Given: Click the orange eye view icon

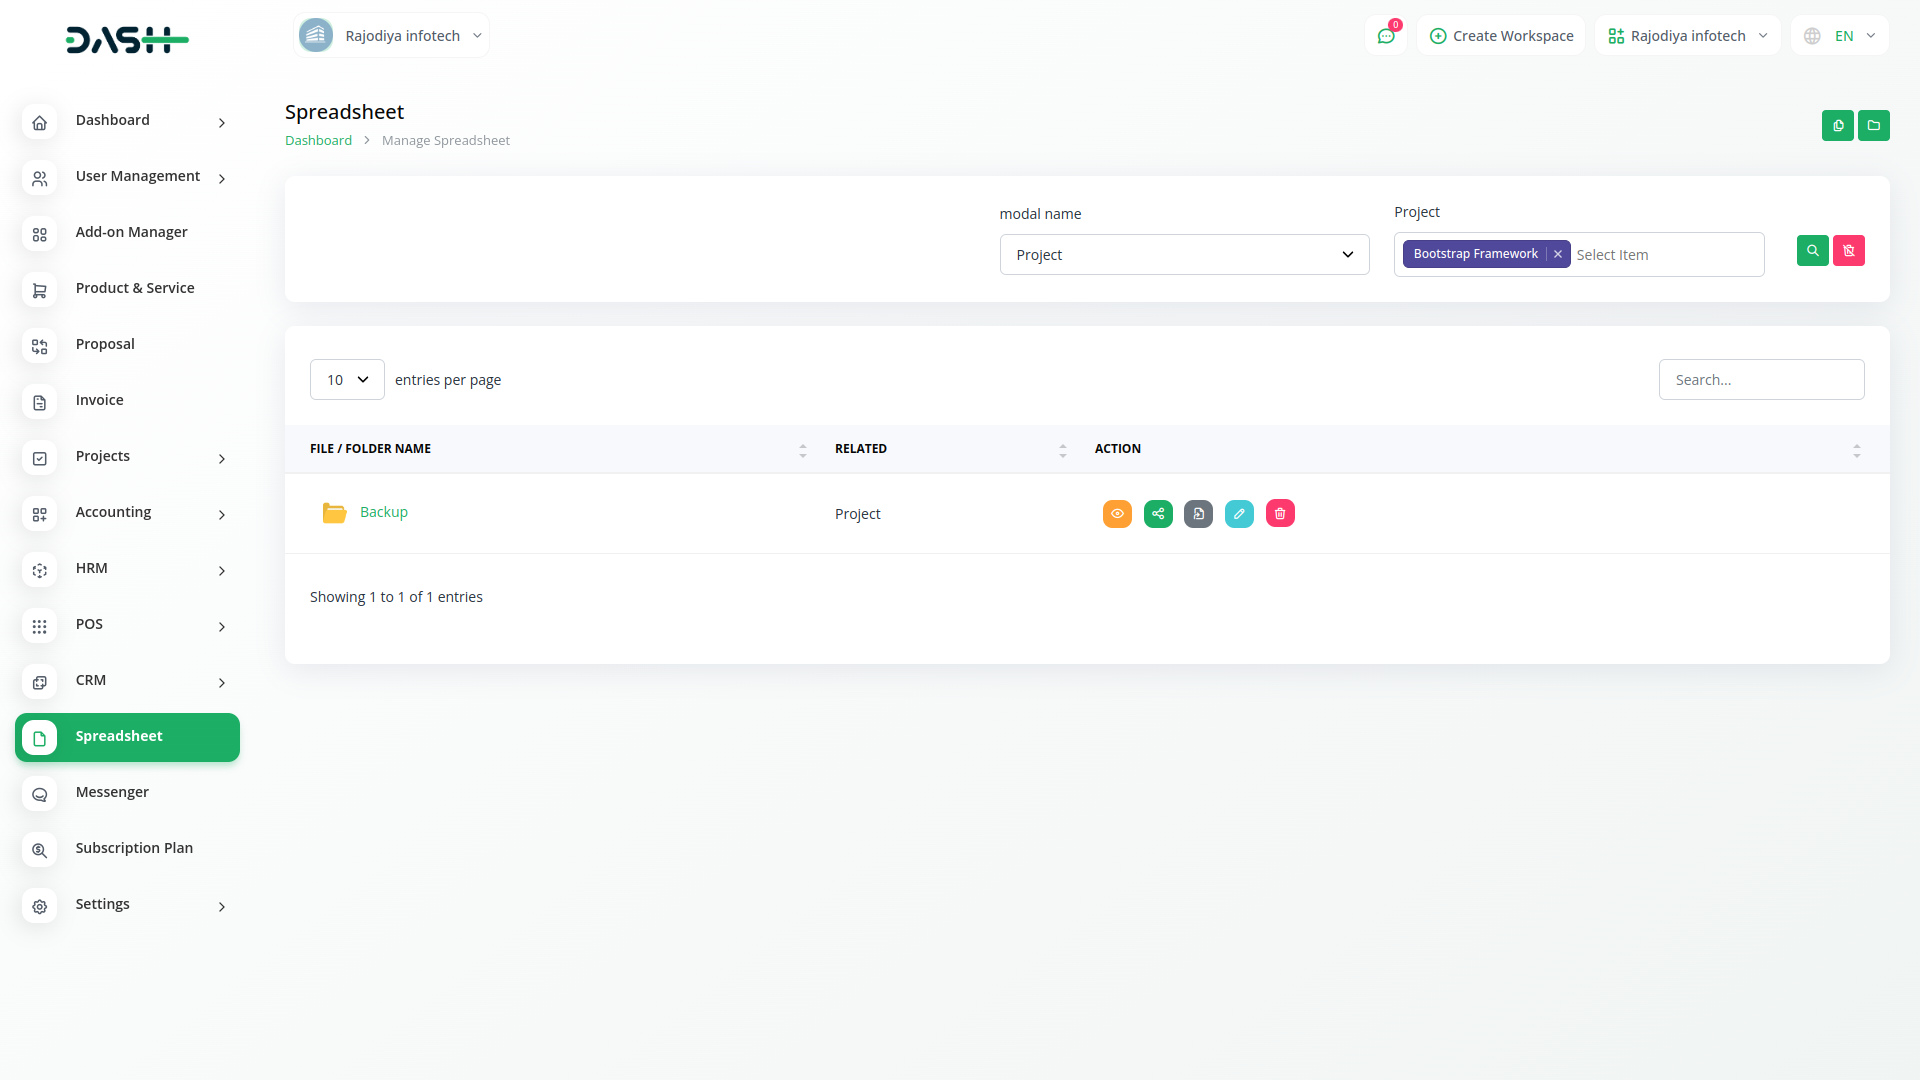Looking at the screenshot, I should coord(1117,514).
